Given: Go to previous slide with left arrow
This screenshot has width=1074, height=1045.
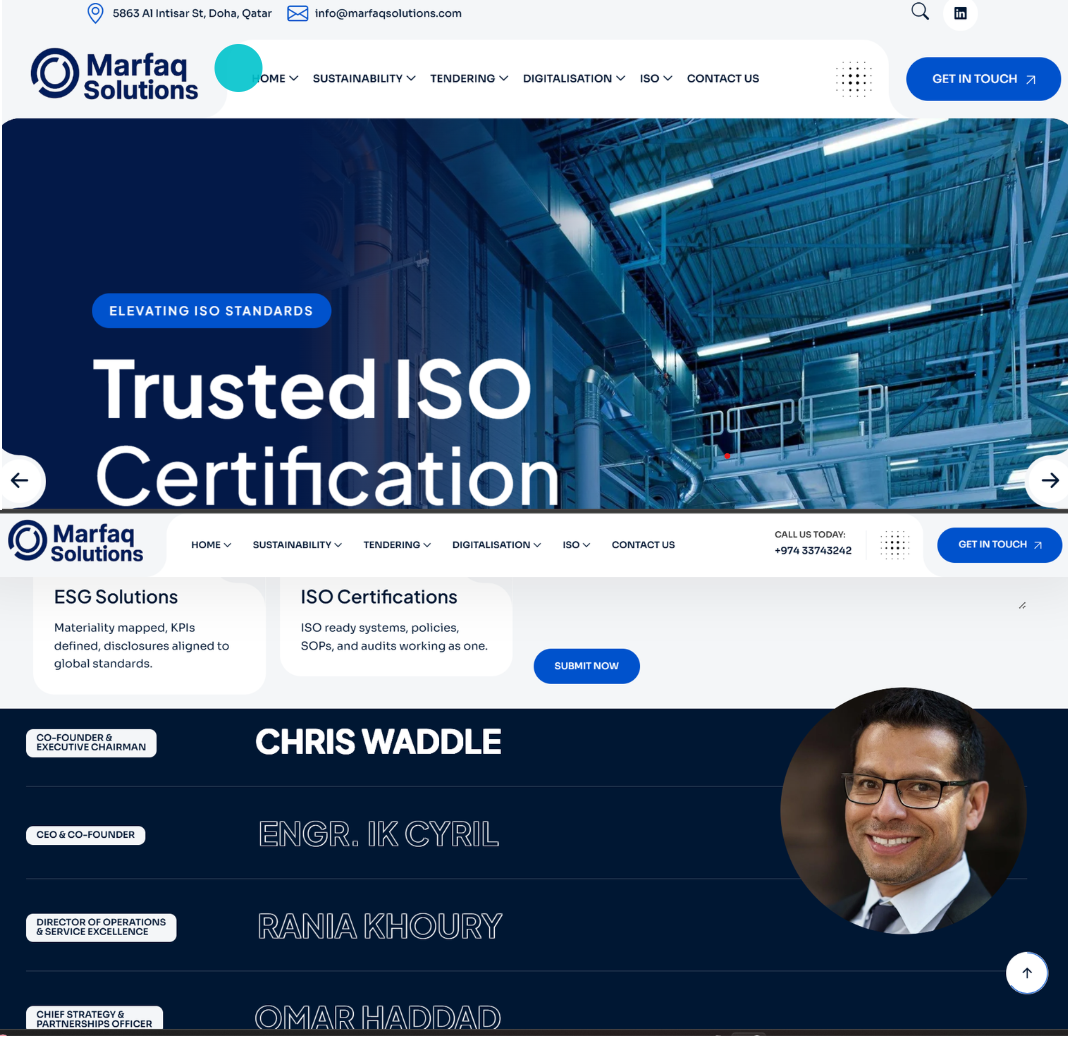Looking at the screenshot, I should (x=20, y=481).
